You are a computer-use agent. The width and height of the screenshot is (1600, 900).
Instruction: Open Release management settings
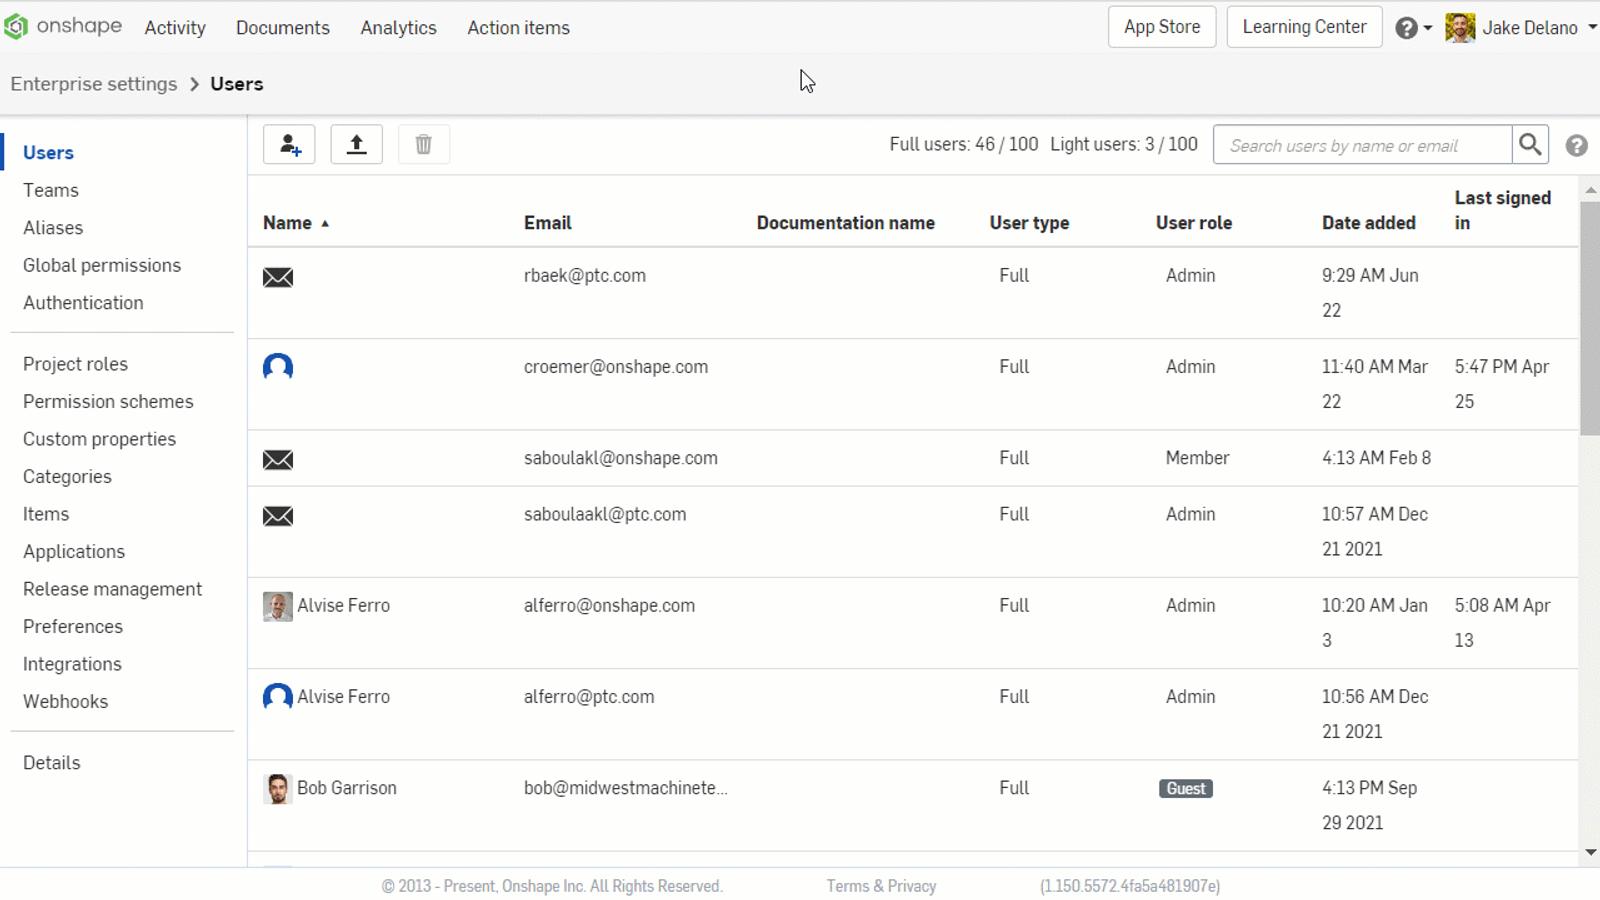[x=112, y=589]
